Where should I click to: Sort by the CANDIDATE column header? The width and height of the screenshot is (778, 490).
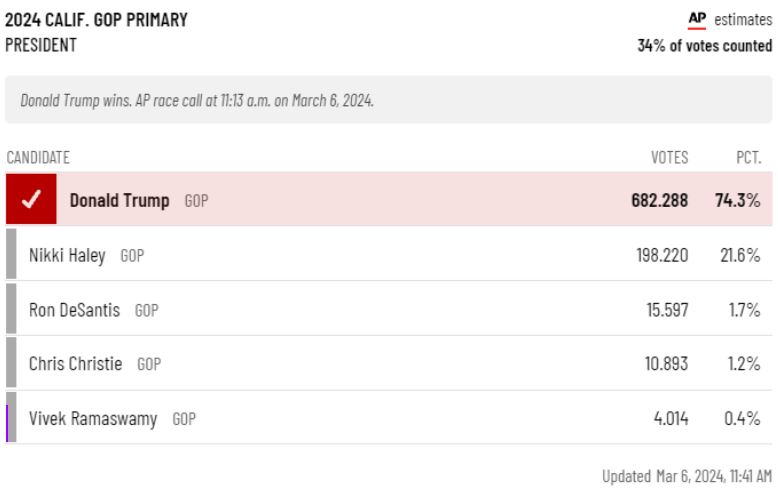(38, 158)
